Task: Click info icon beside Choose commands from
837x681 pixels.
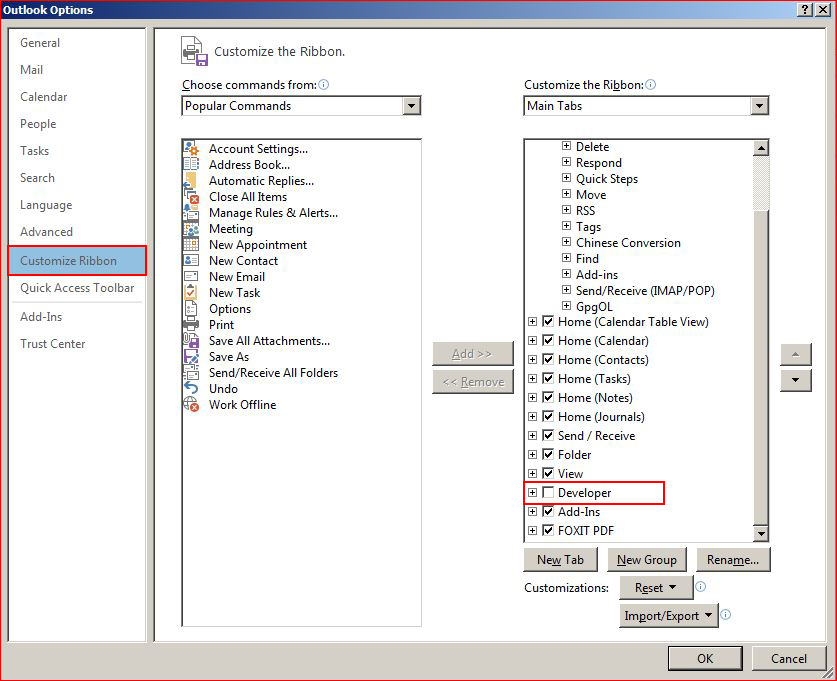Action: [323, 84]
